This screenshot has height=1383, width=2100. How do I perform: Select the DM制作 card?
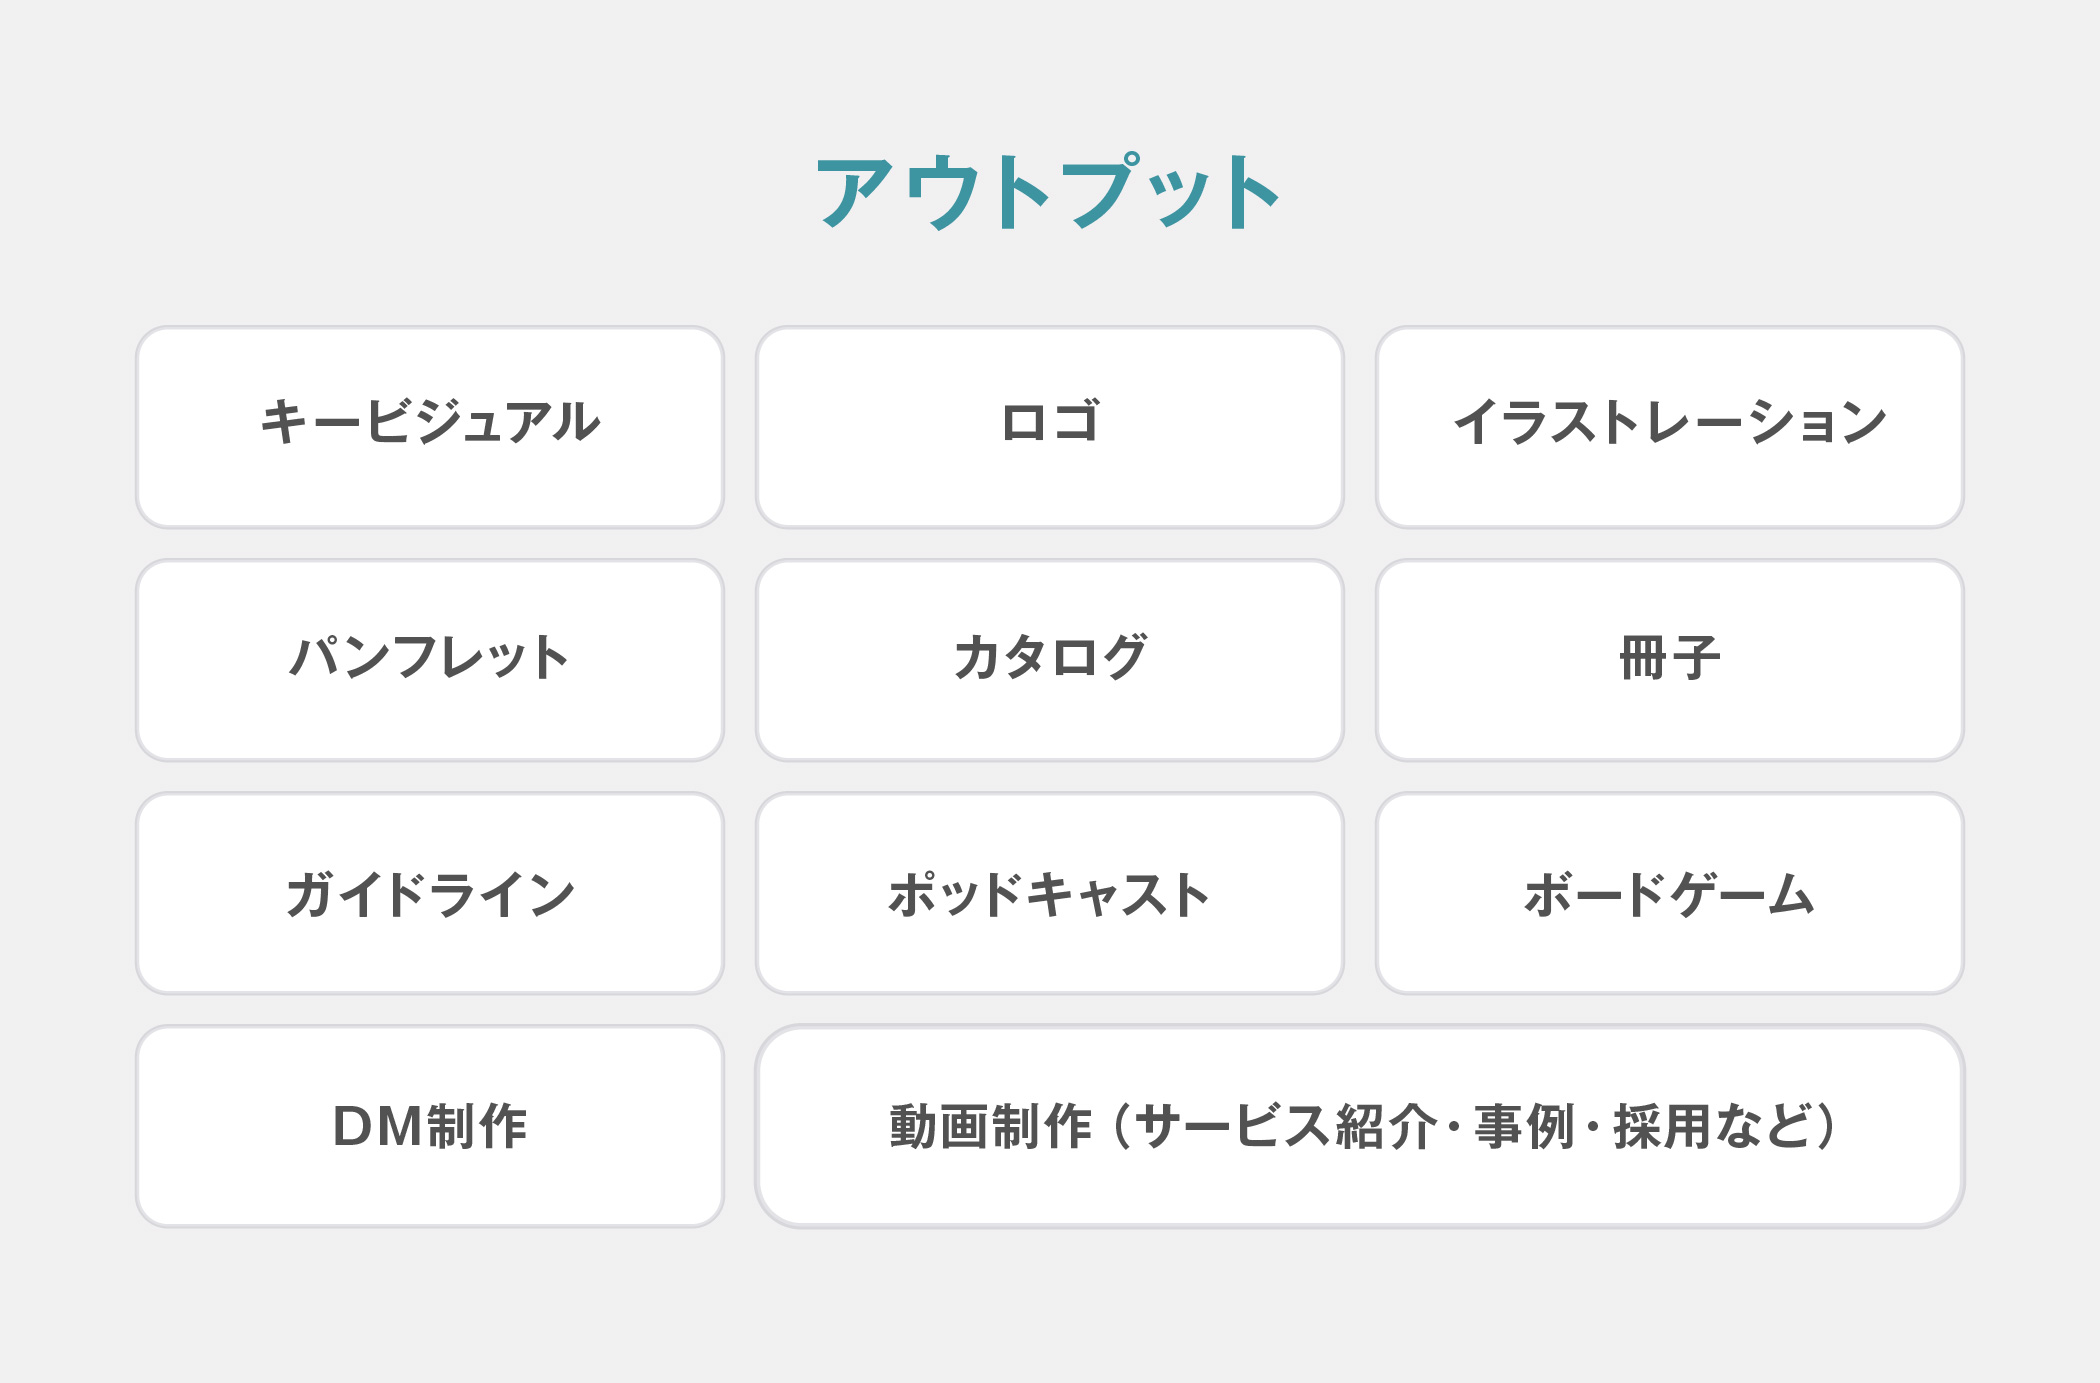click(430, 1126)
